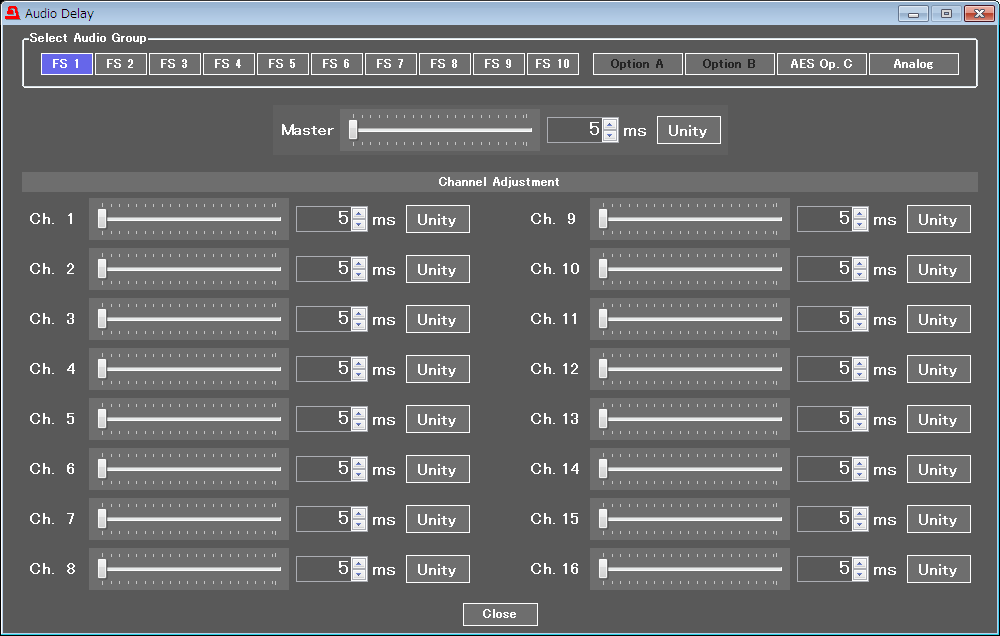The width and height of the screenshot is (1000, 636).
Task: Decrease Ch. 1 delay with down spinner arrow
Action: (359, 225)
